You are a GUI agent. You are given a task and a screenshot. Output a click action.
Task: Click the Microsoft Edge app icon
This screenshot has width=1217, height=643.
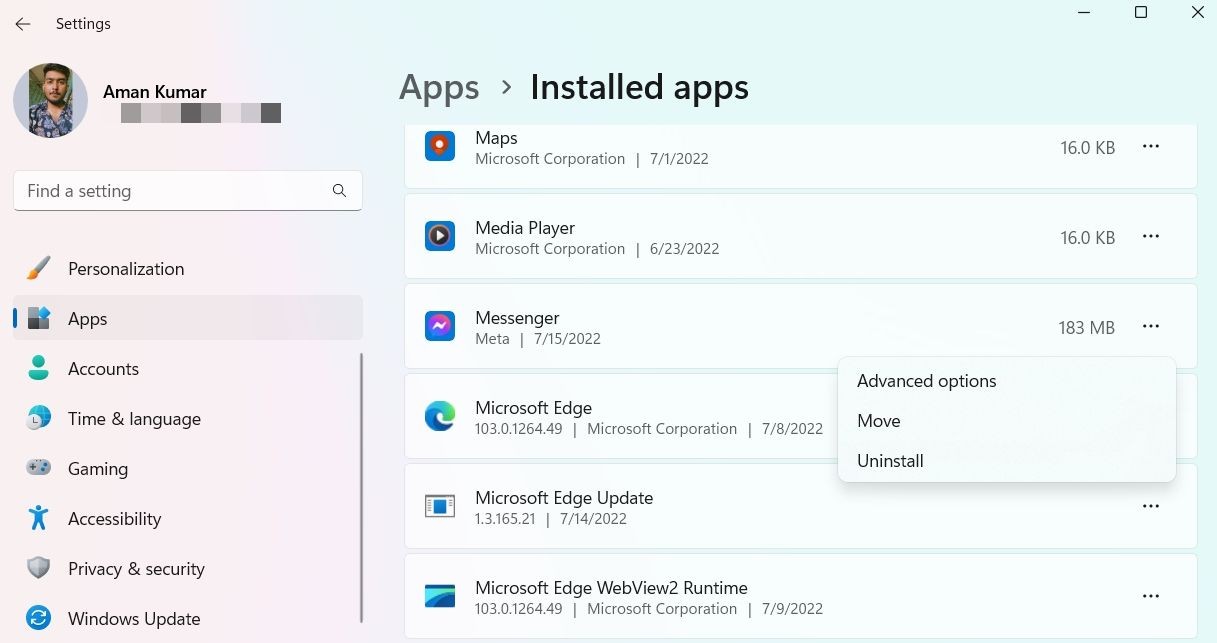click(440, 417)
